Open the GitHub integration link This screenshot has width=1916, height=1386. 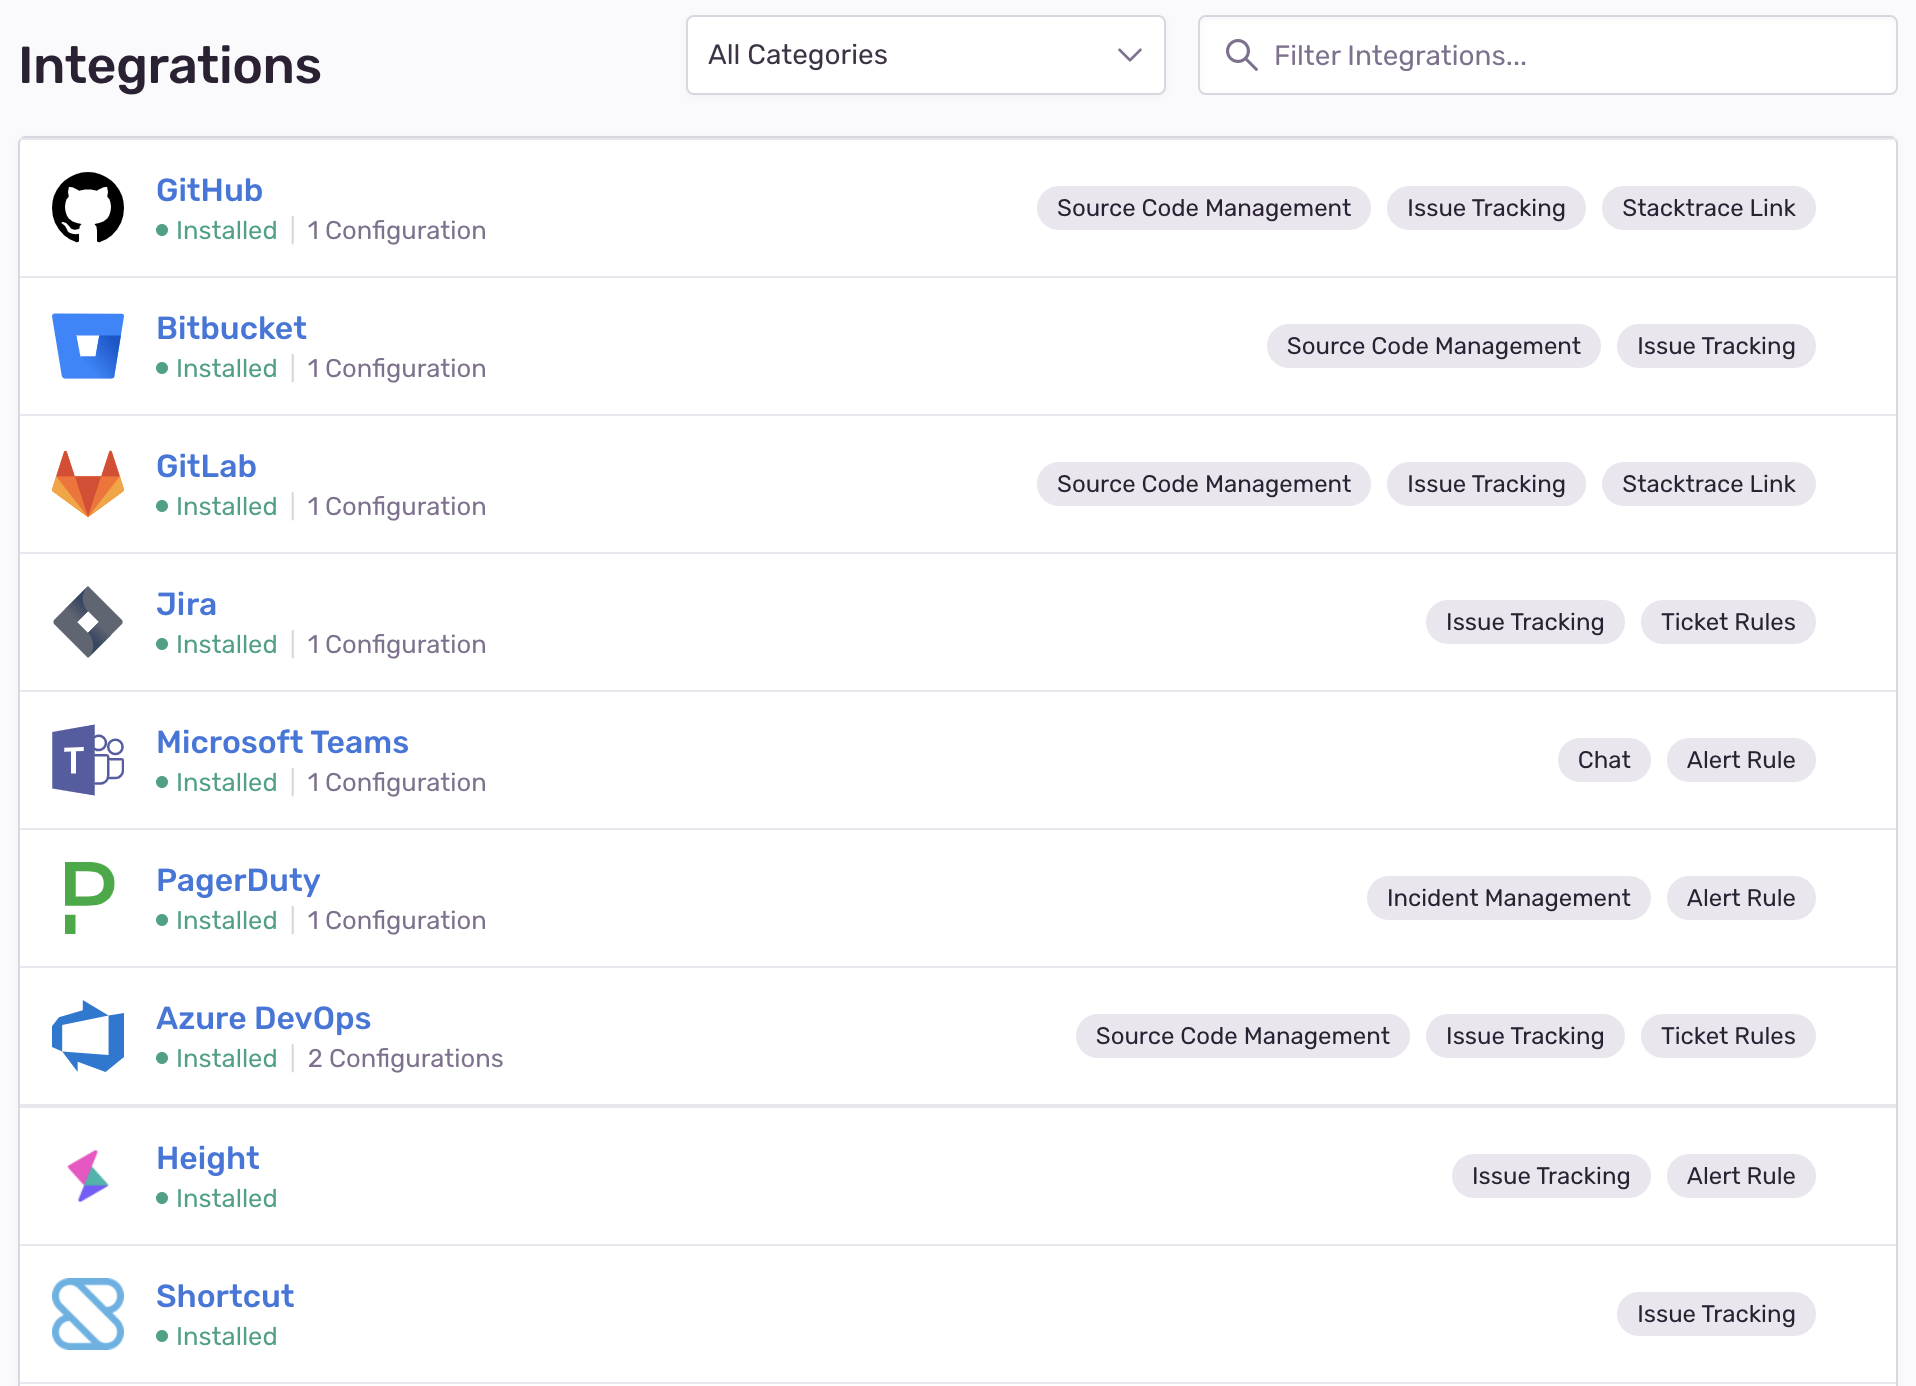(209, 190)
